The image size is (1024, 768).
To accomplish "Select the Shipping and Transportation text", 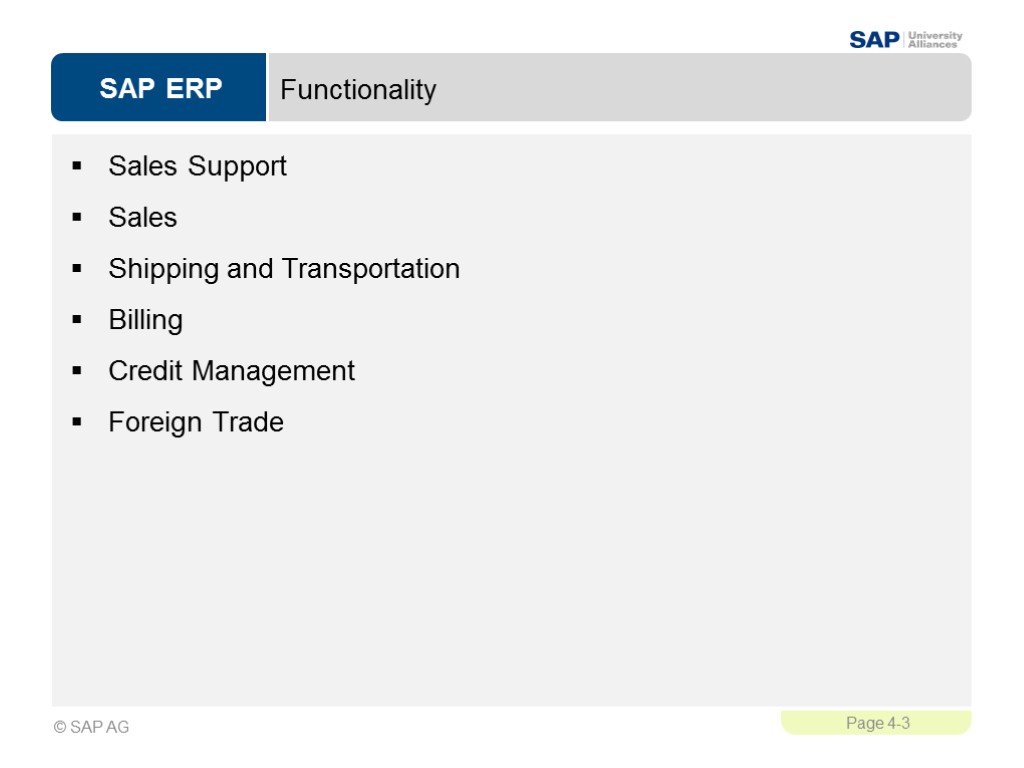I will (x=284, y=269).
